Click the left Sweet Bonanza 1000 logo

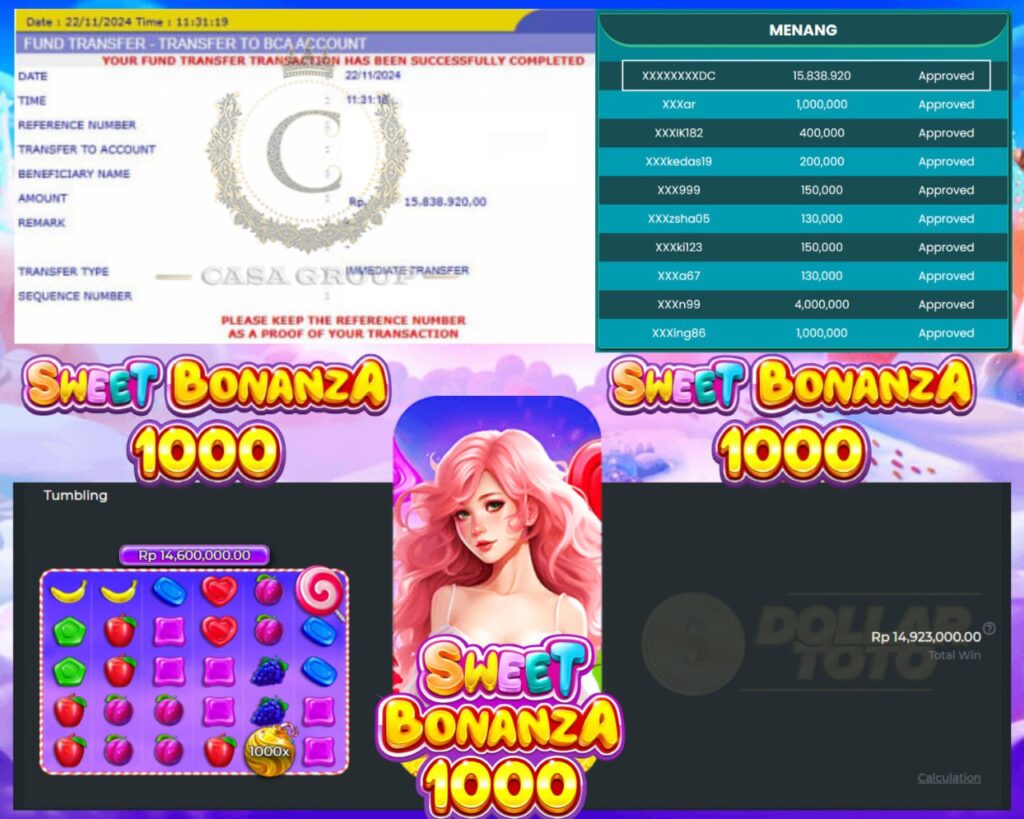(x=206, y=418)
